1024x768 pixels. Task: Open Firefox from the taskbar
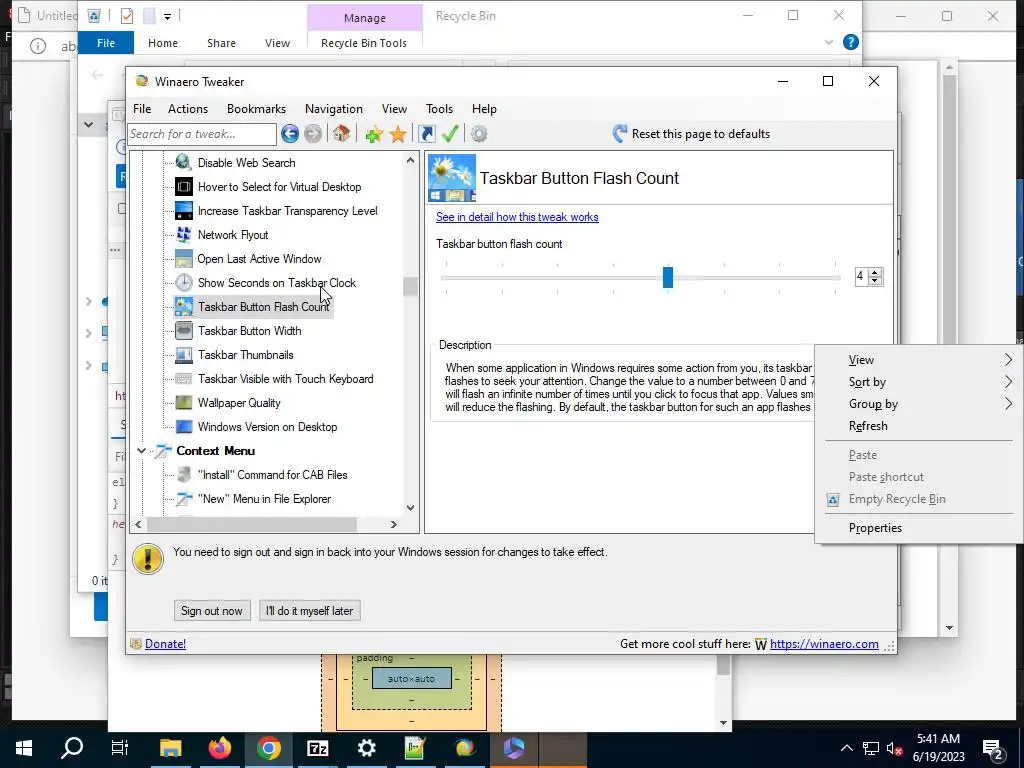pyautogui.click(x=219, y=748)
